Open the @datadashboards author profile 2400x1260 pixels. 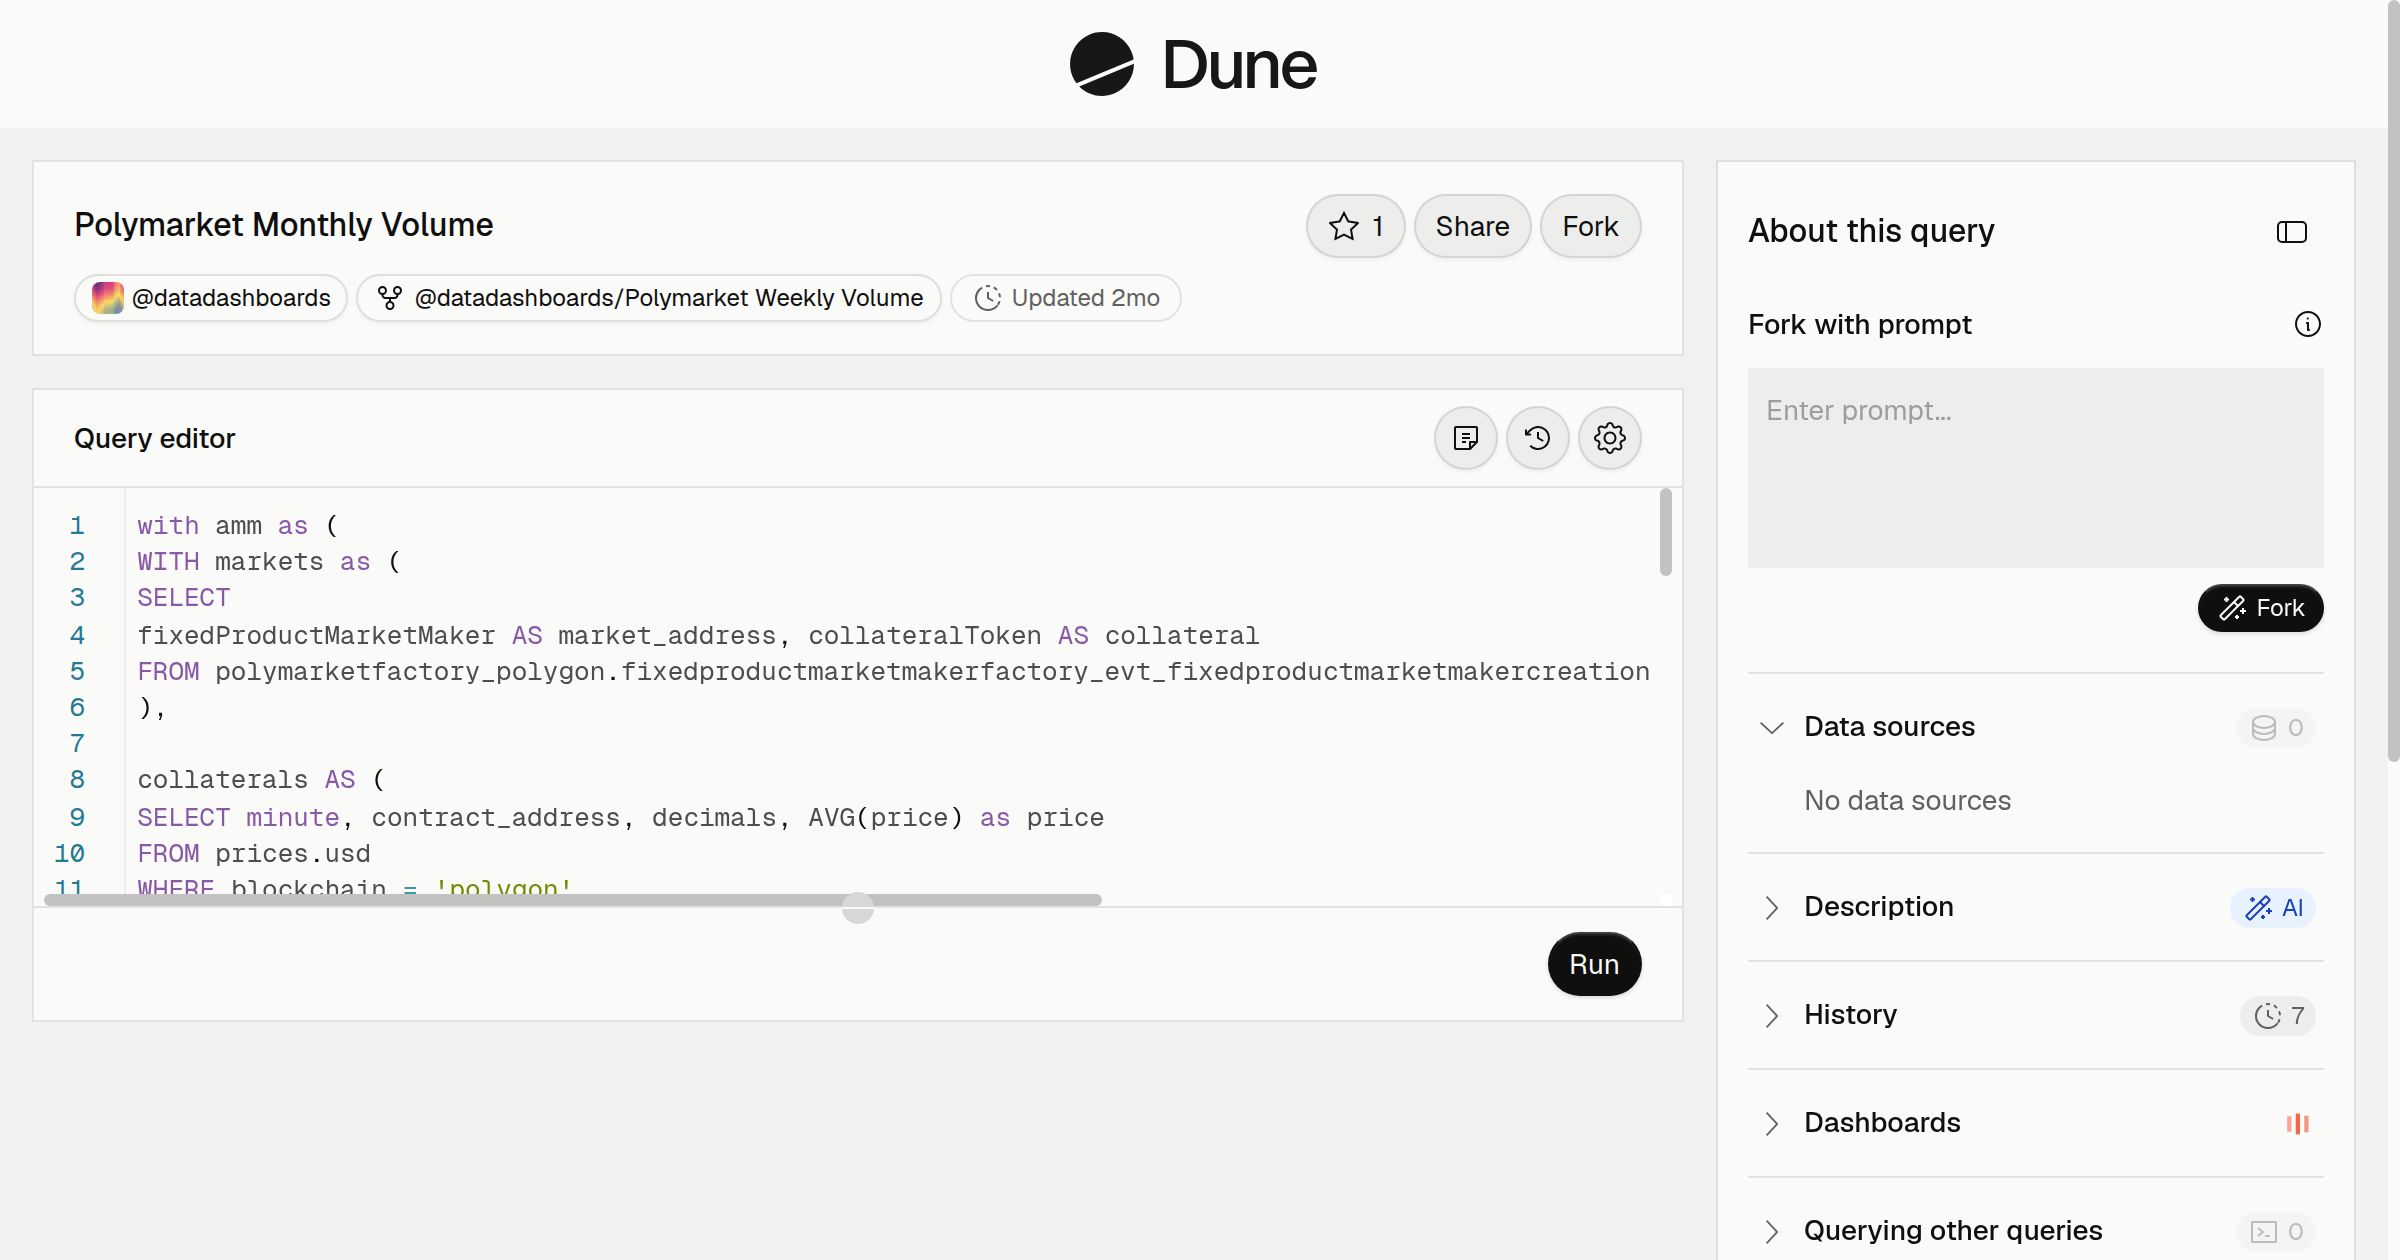pos(211,298)
